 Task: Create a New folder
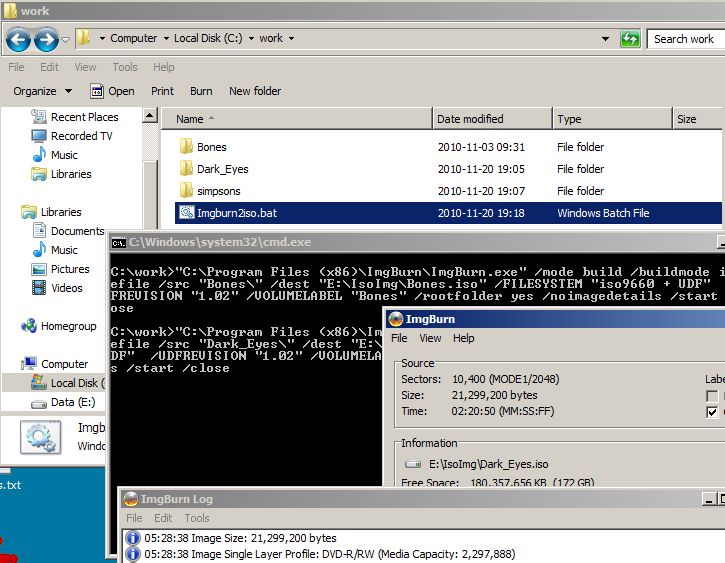(255, 91)
